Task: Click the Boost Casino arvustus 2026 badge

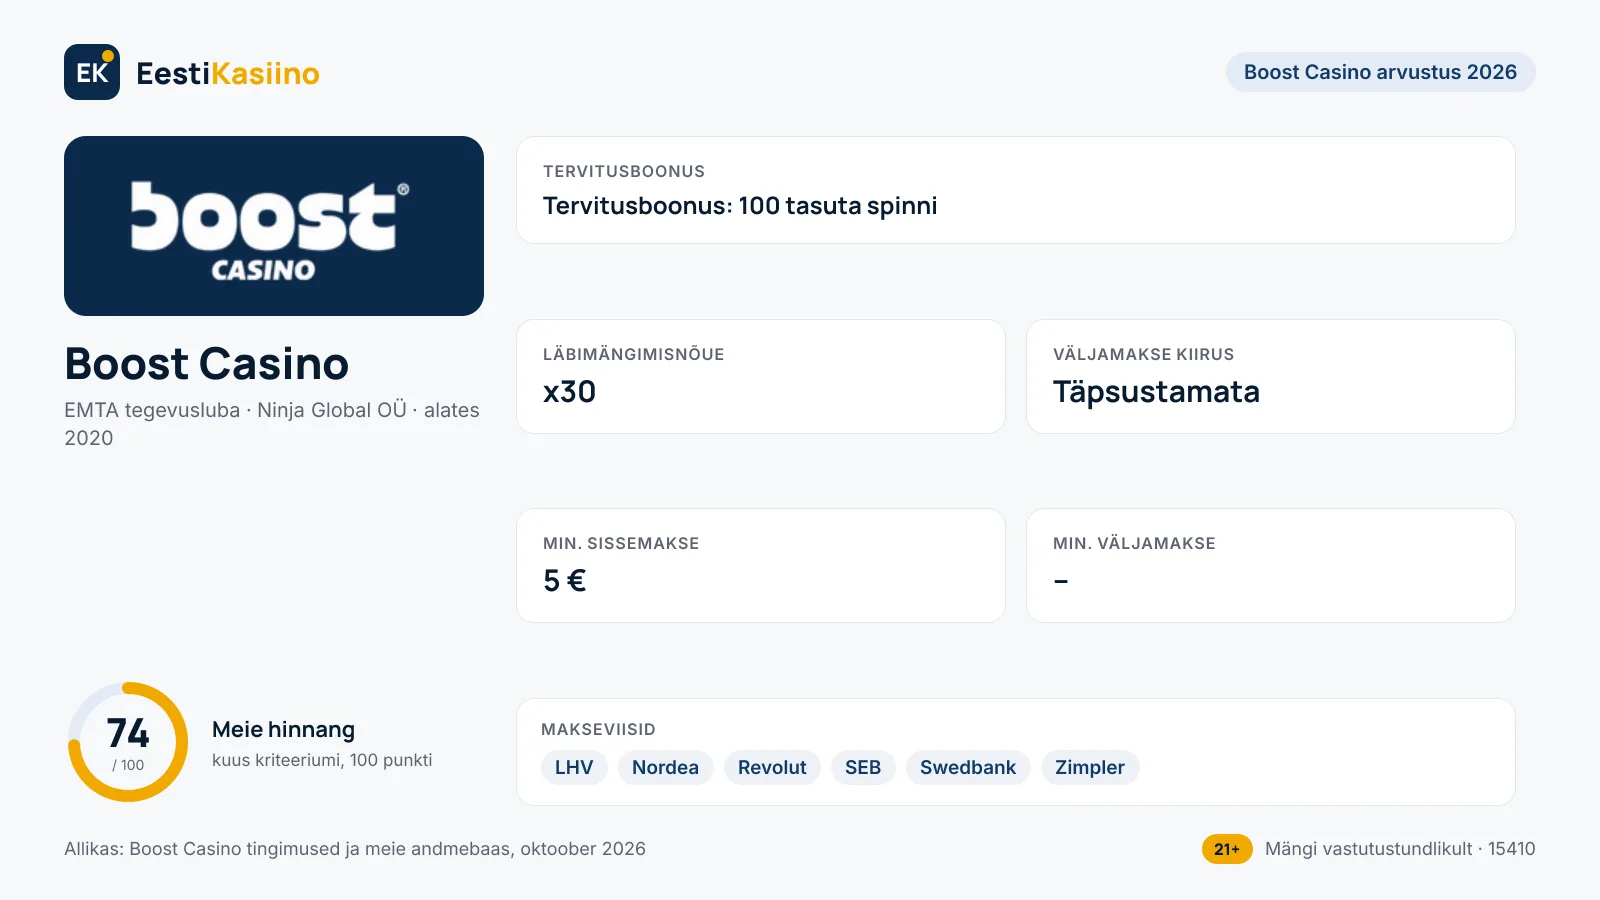Action: pyautogui.click(x=1380, y=72)
